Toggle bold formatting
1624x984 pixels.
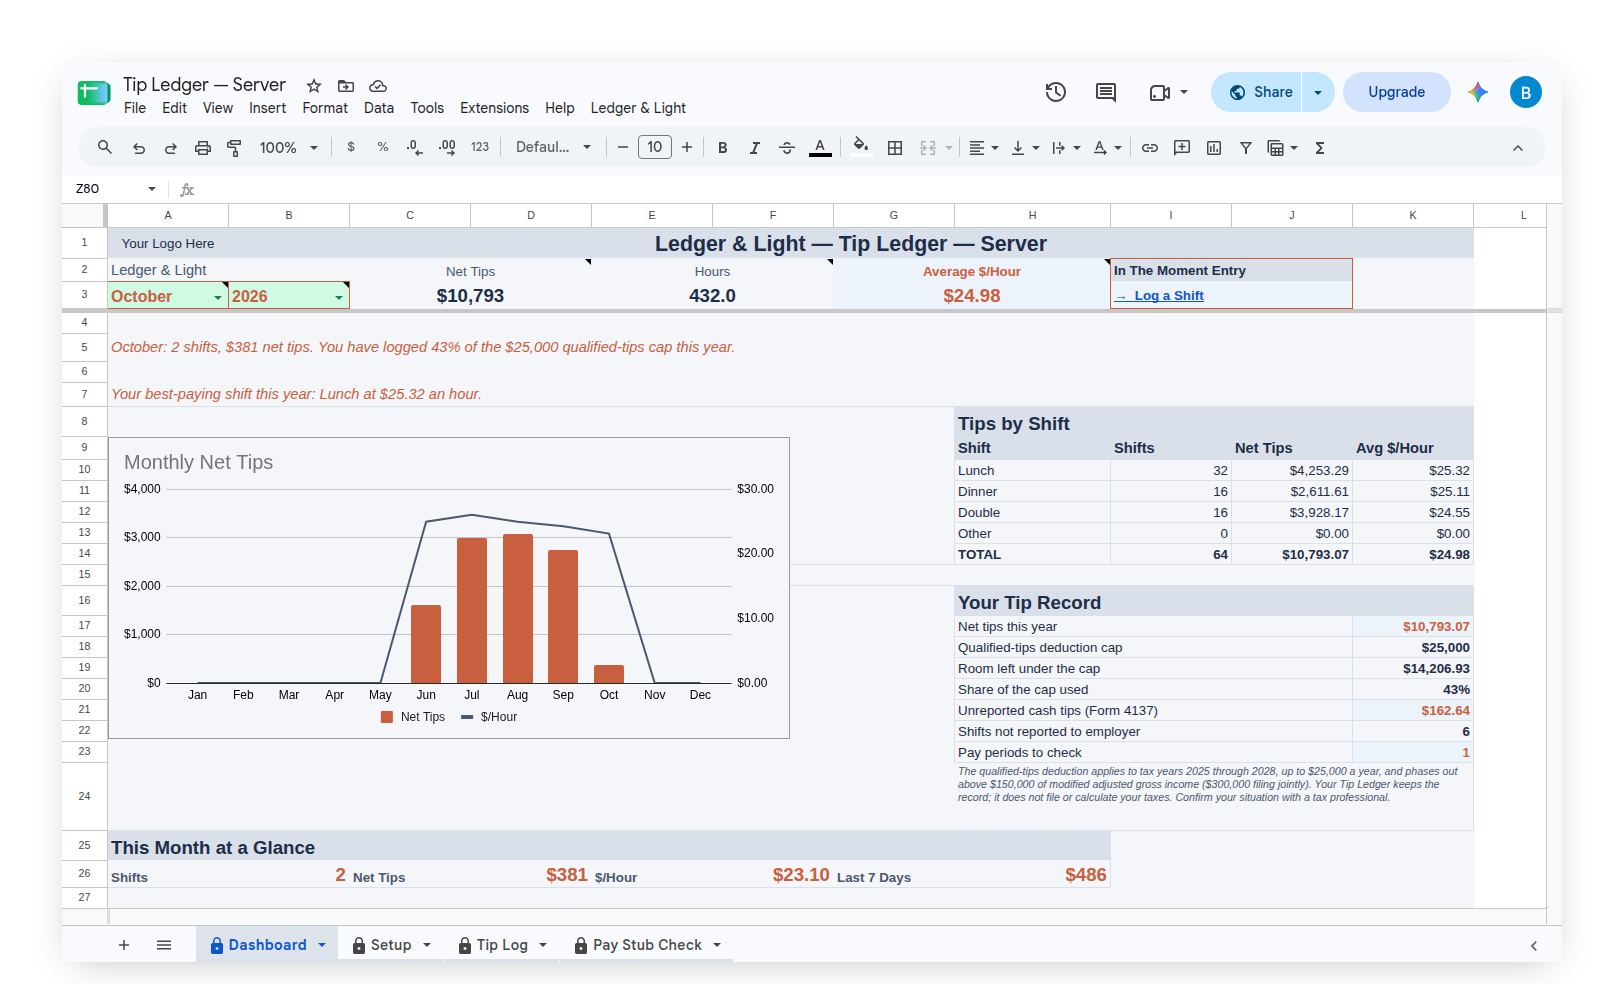click(723, 148)
